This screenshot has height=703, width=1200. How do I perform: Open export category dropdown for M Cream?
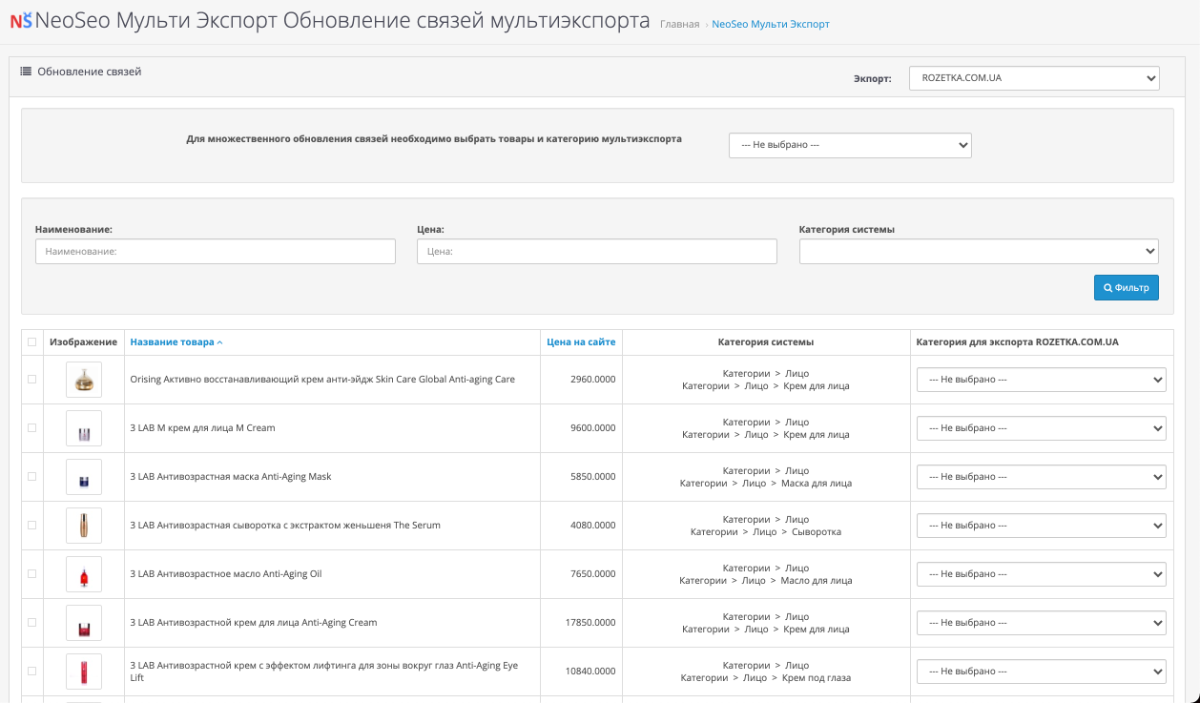tap(1041, 428)
